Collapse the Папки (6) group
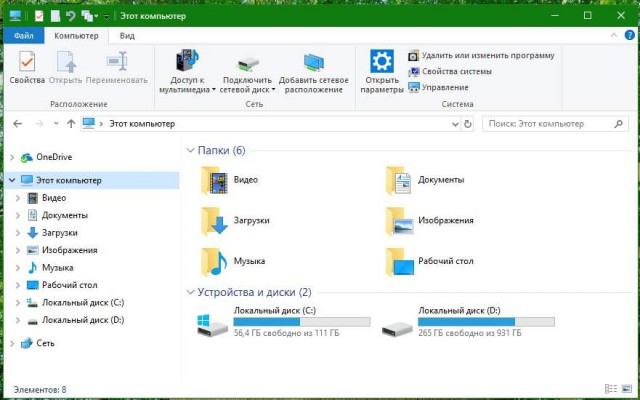This screenshot has width=640, height=400. click(190, 151)
